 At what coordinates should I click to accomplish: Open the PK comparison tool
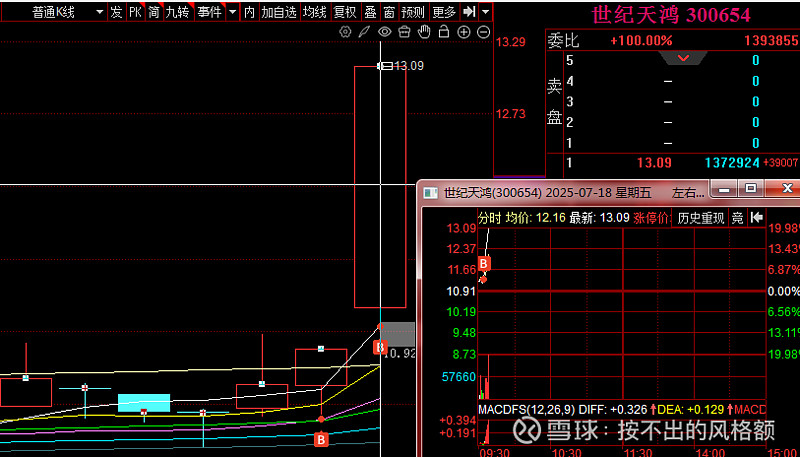point(135,12)
